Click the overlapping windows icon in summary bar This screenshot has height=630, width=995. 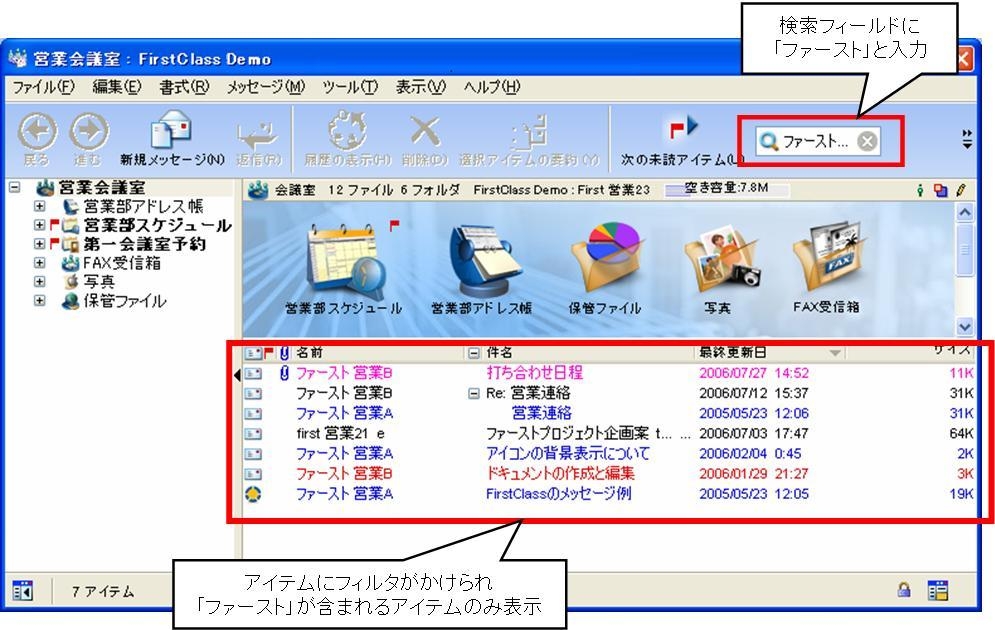point(941,190)
